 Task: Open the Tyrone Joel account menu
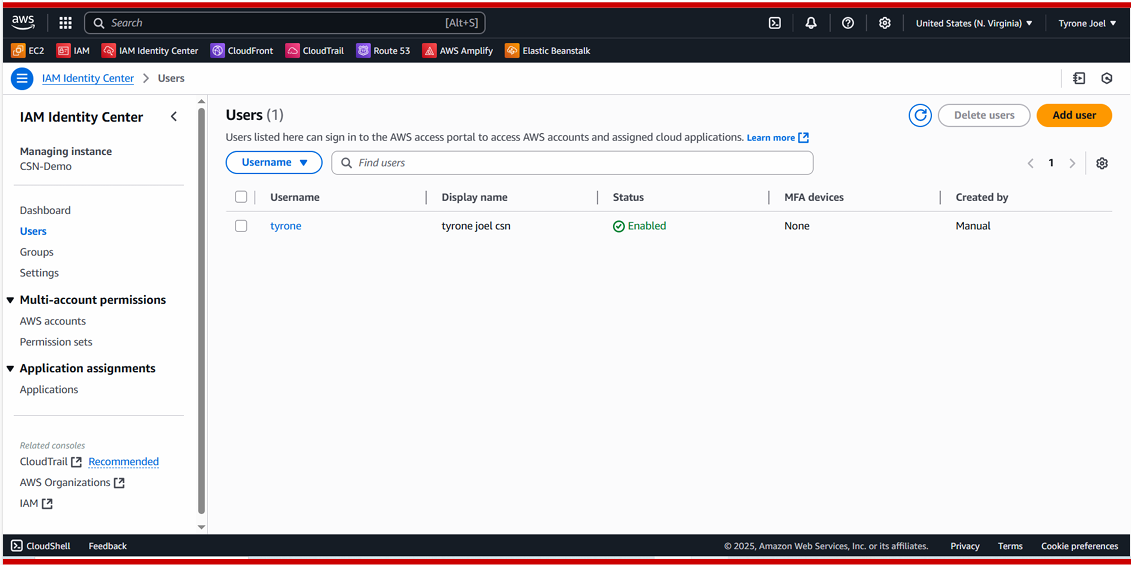pos(1087,23)
